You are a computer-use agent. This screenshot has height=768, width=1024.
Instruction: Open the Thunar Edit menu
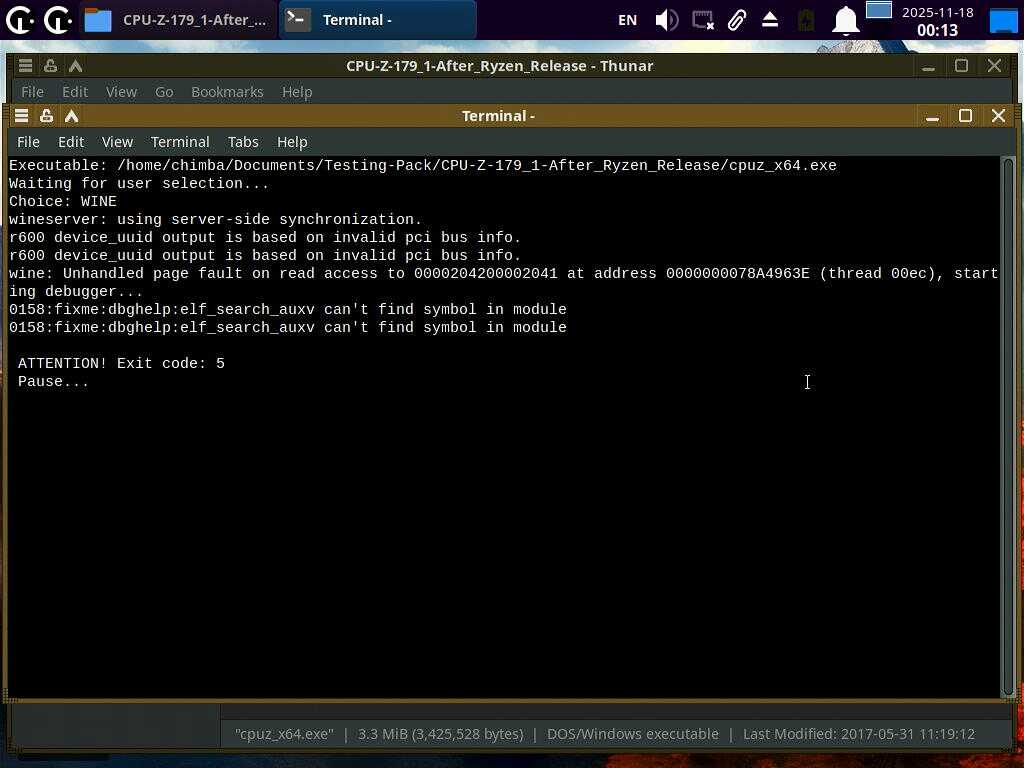tap(74, 92)
